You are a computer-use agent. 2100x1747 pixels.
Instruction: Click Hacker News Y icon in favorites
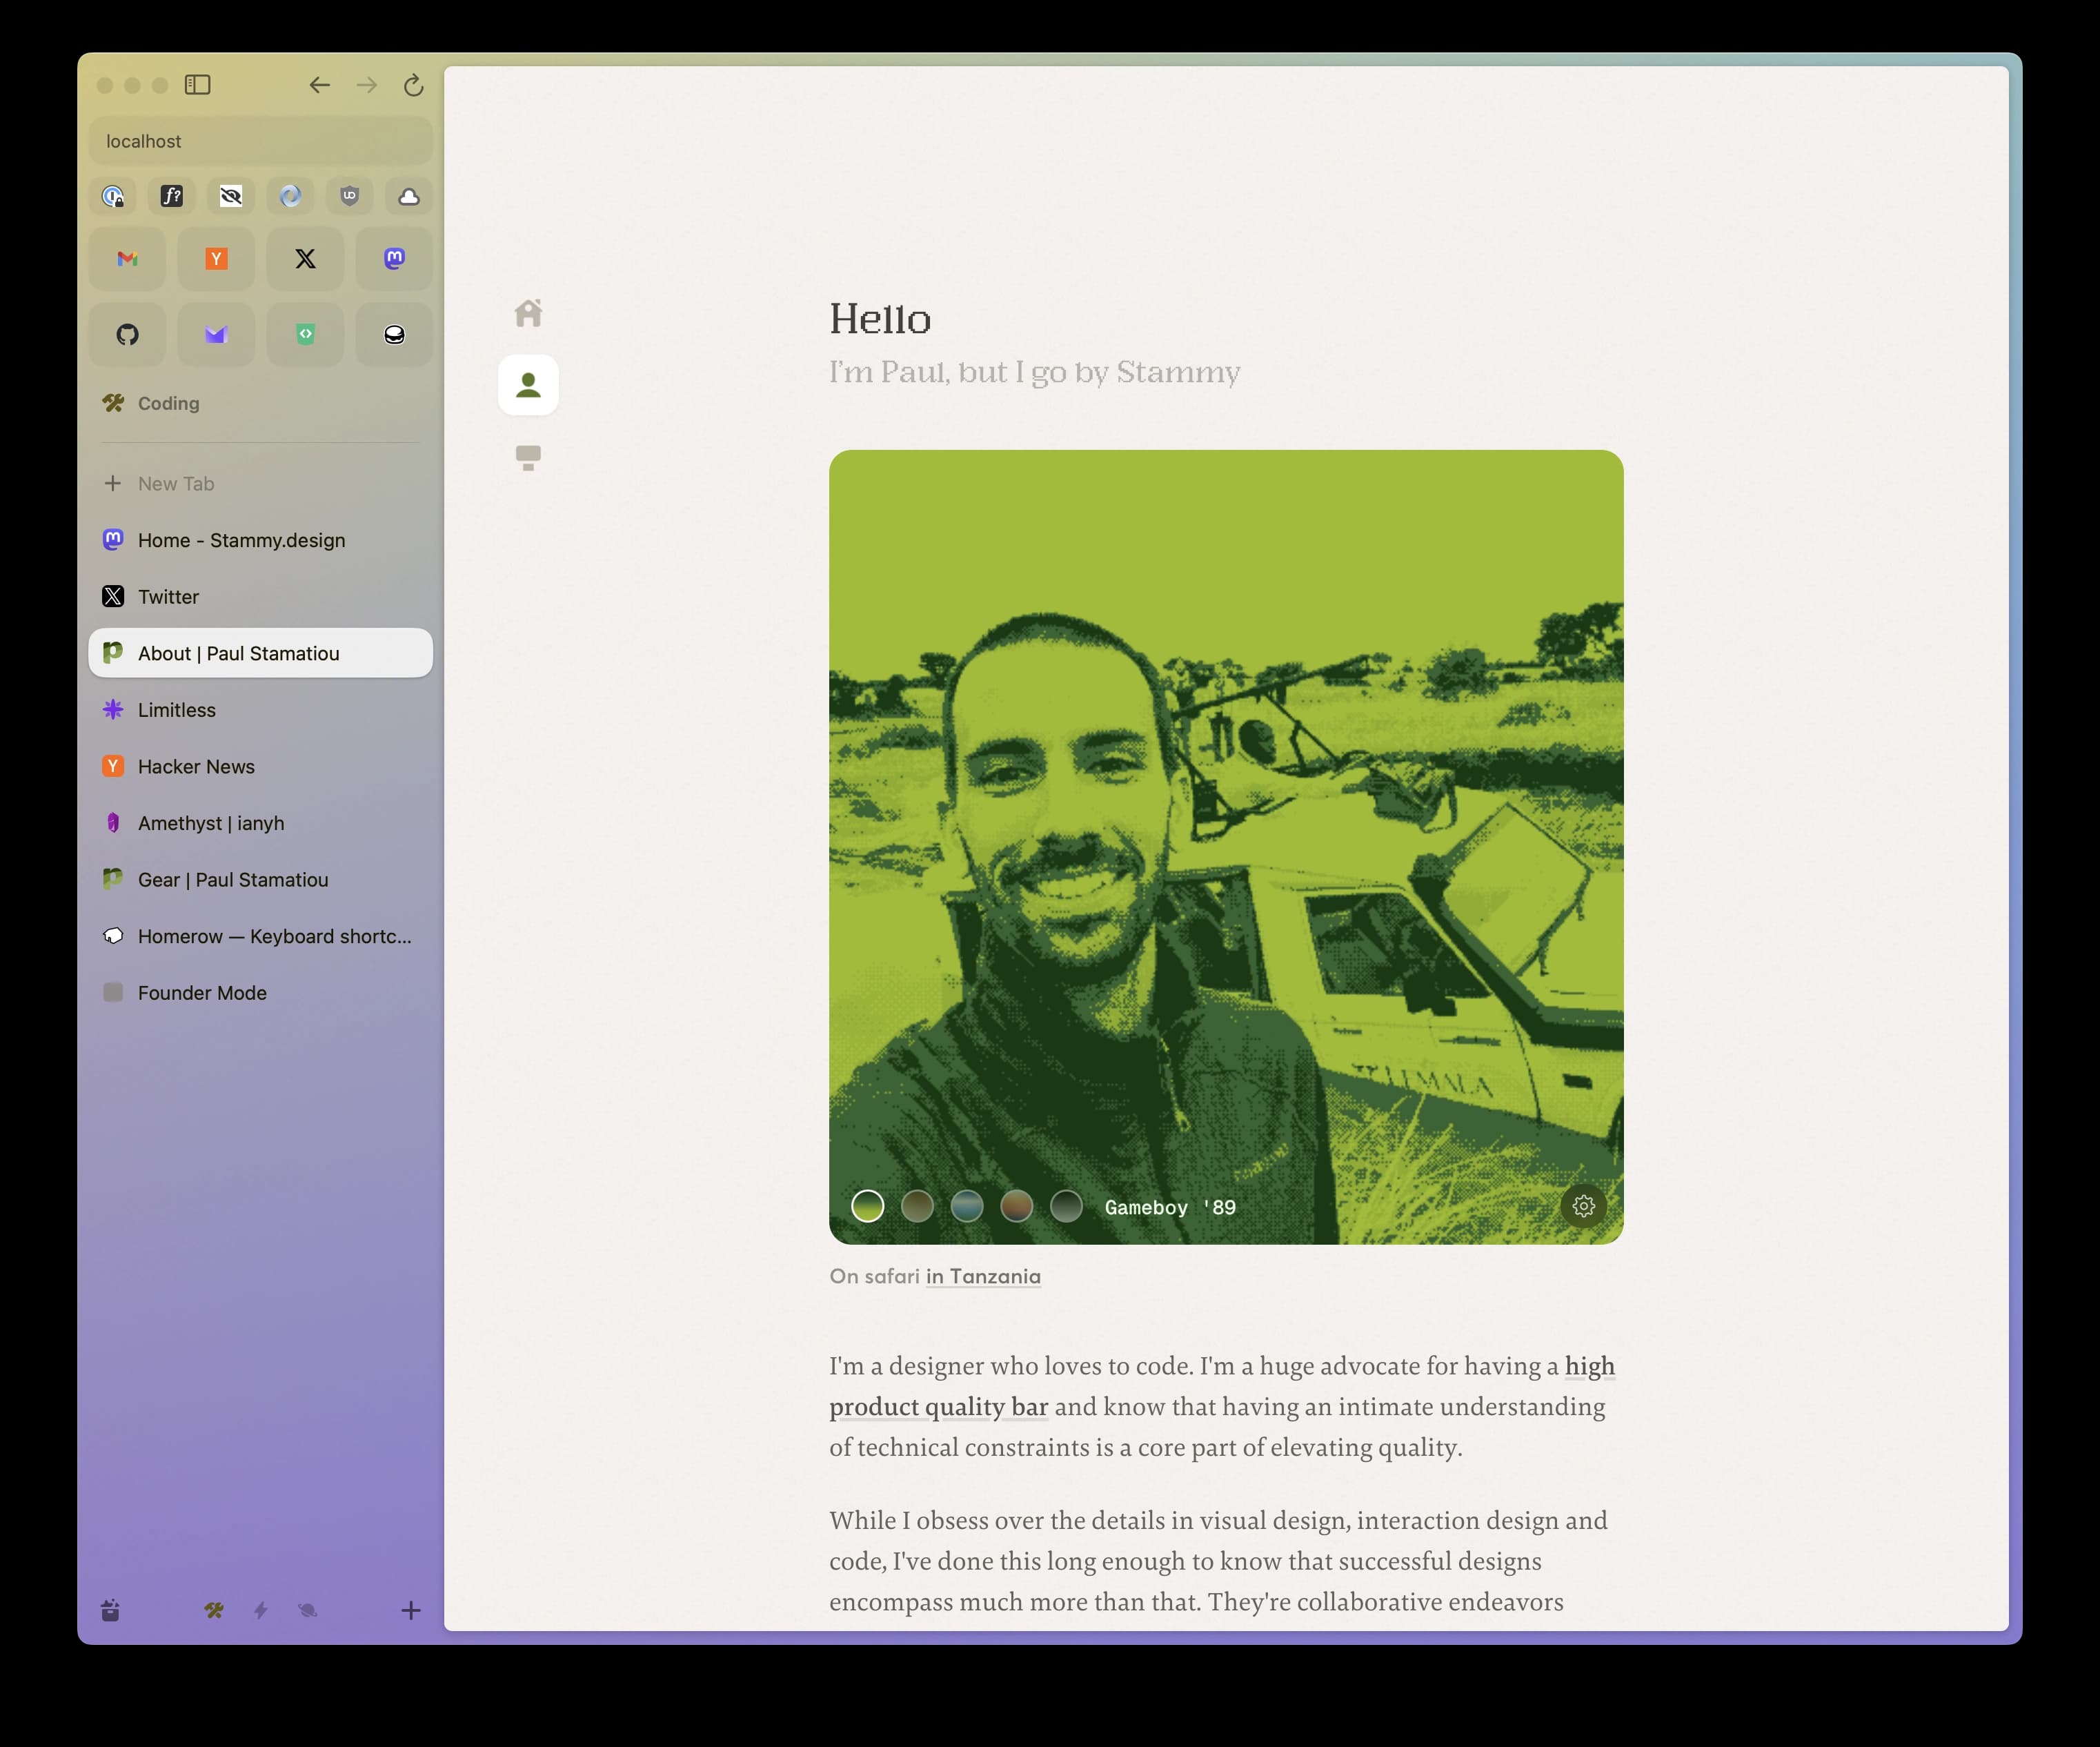[217, 258]
